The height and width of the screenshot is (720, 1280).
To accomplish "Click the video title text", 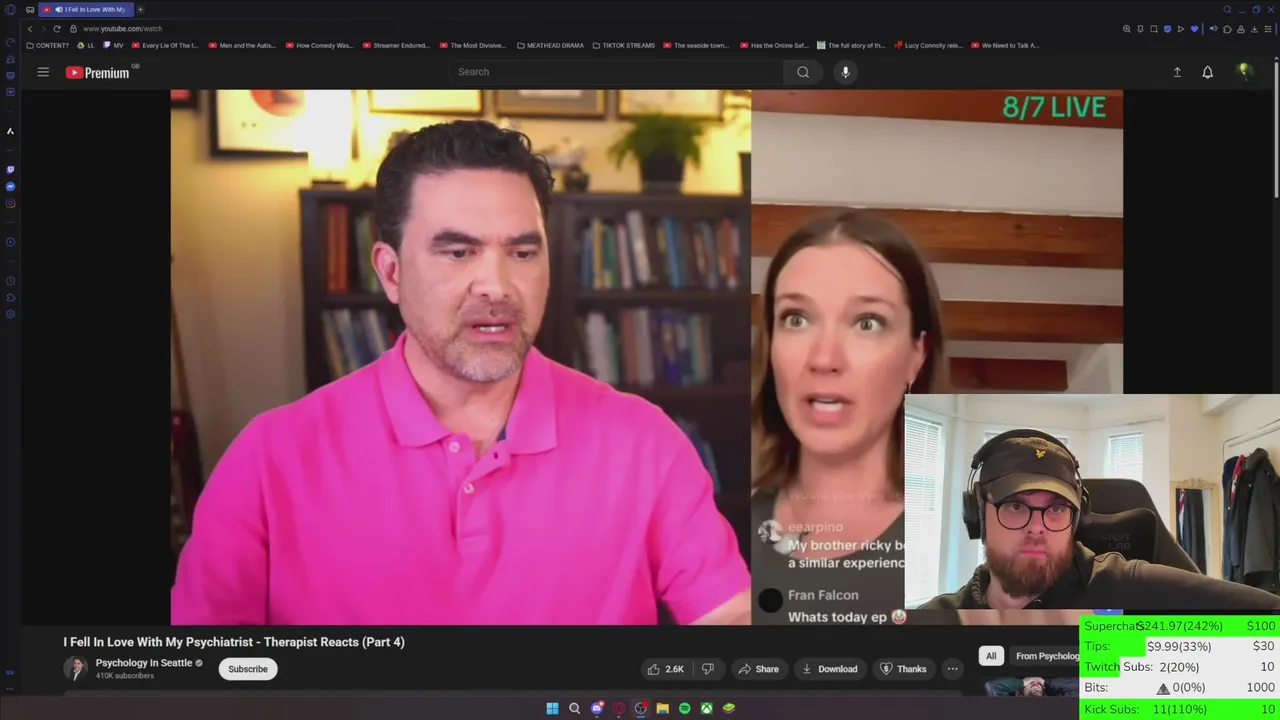I will [x=234, y=642].
